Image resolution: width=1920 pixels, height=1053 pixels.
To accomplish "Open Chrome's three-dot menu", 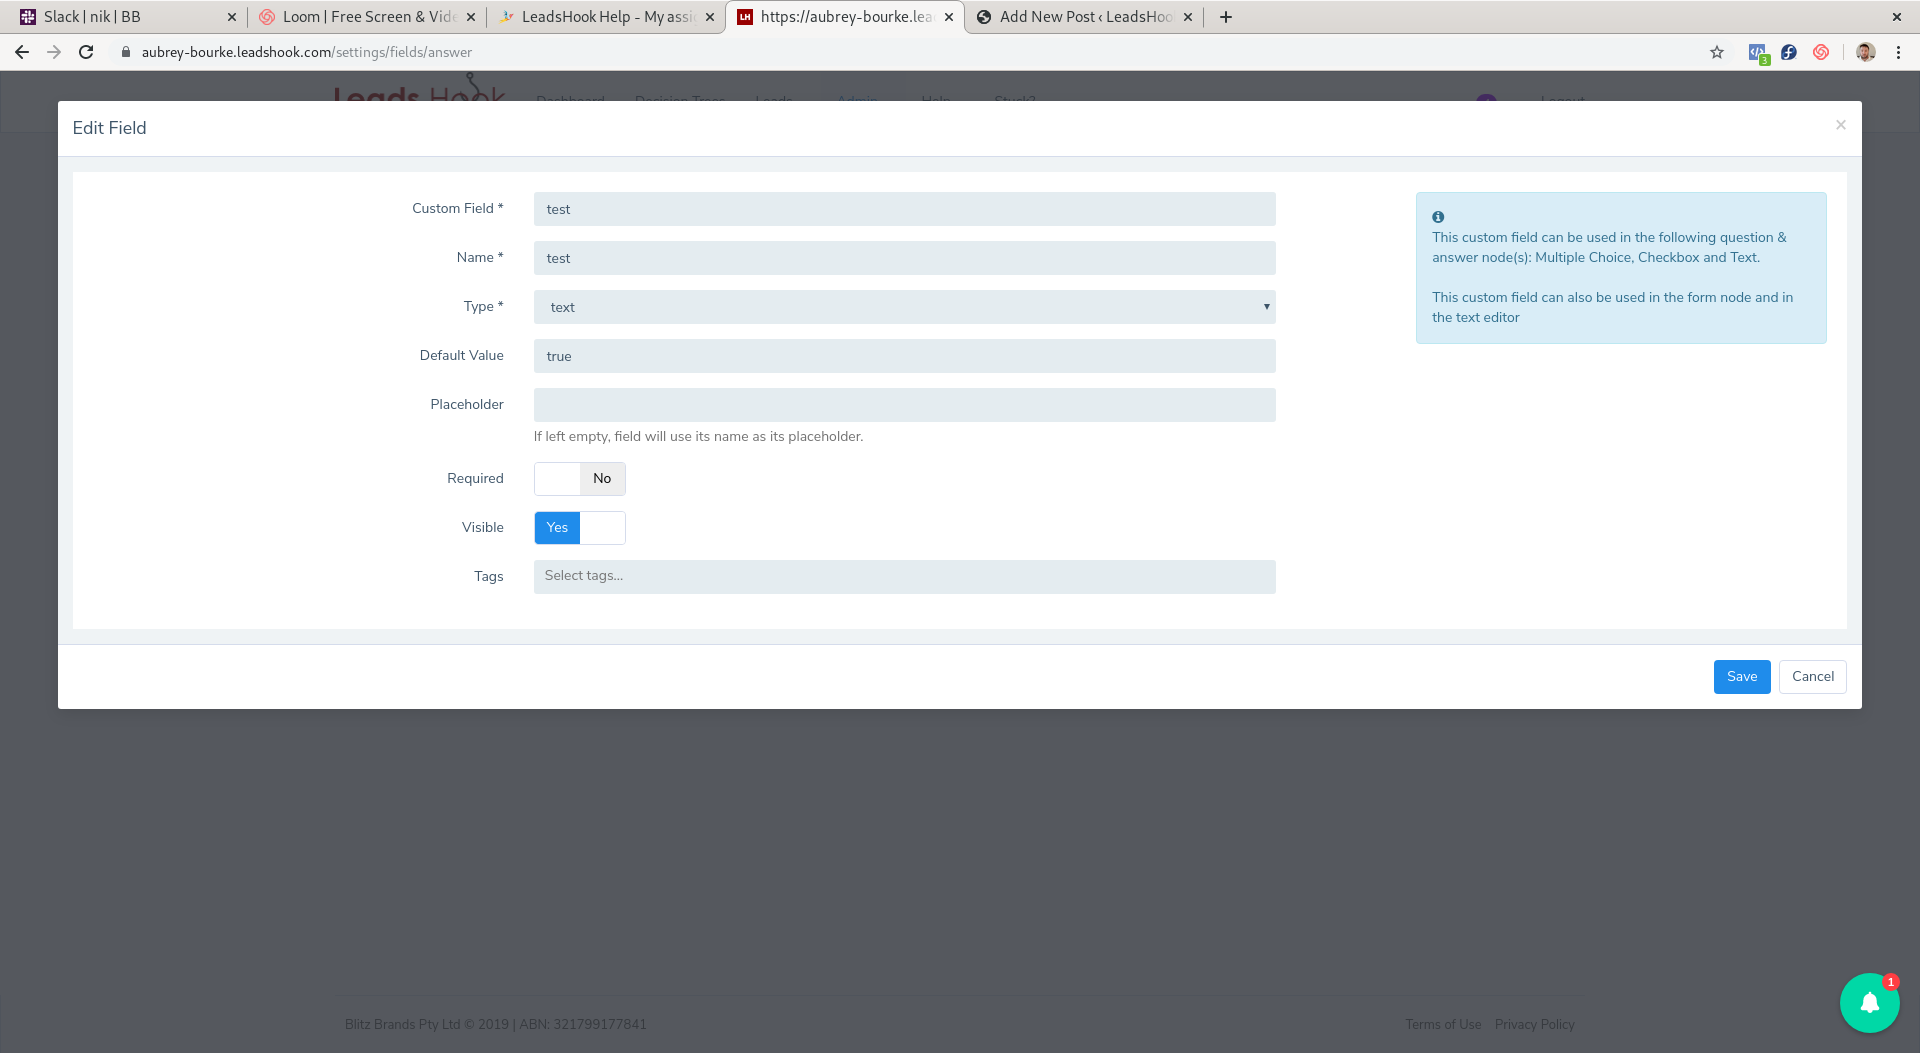I will point(1898,52).
